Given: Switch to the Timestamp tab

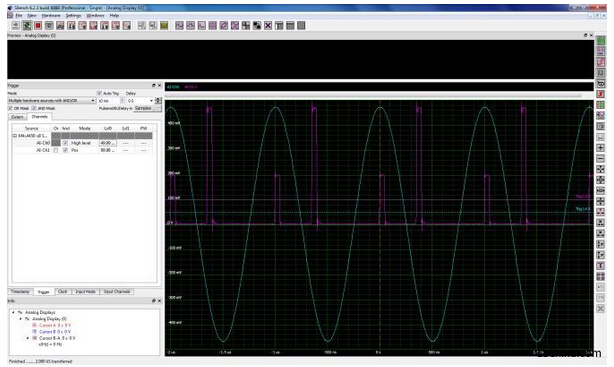Looking at the screenshot, I should click(x=20, y=292).
